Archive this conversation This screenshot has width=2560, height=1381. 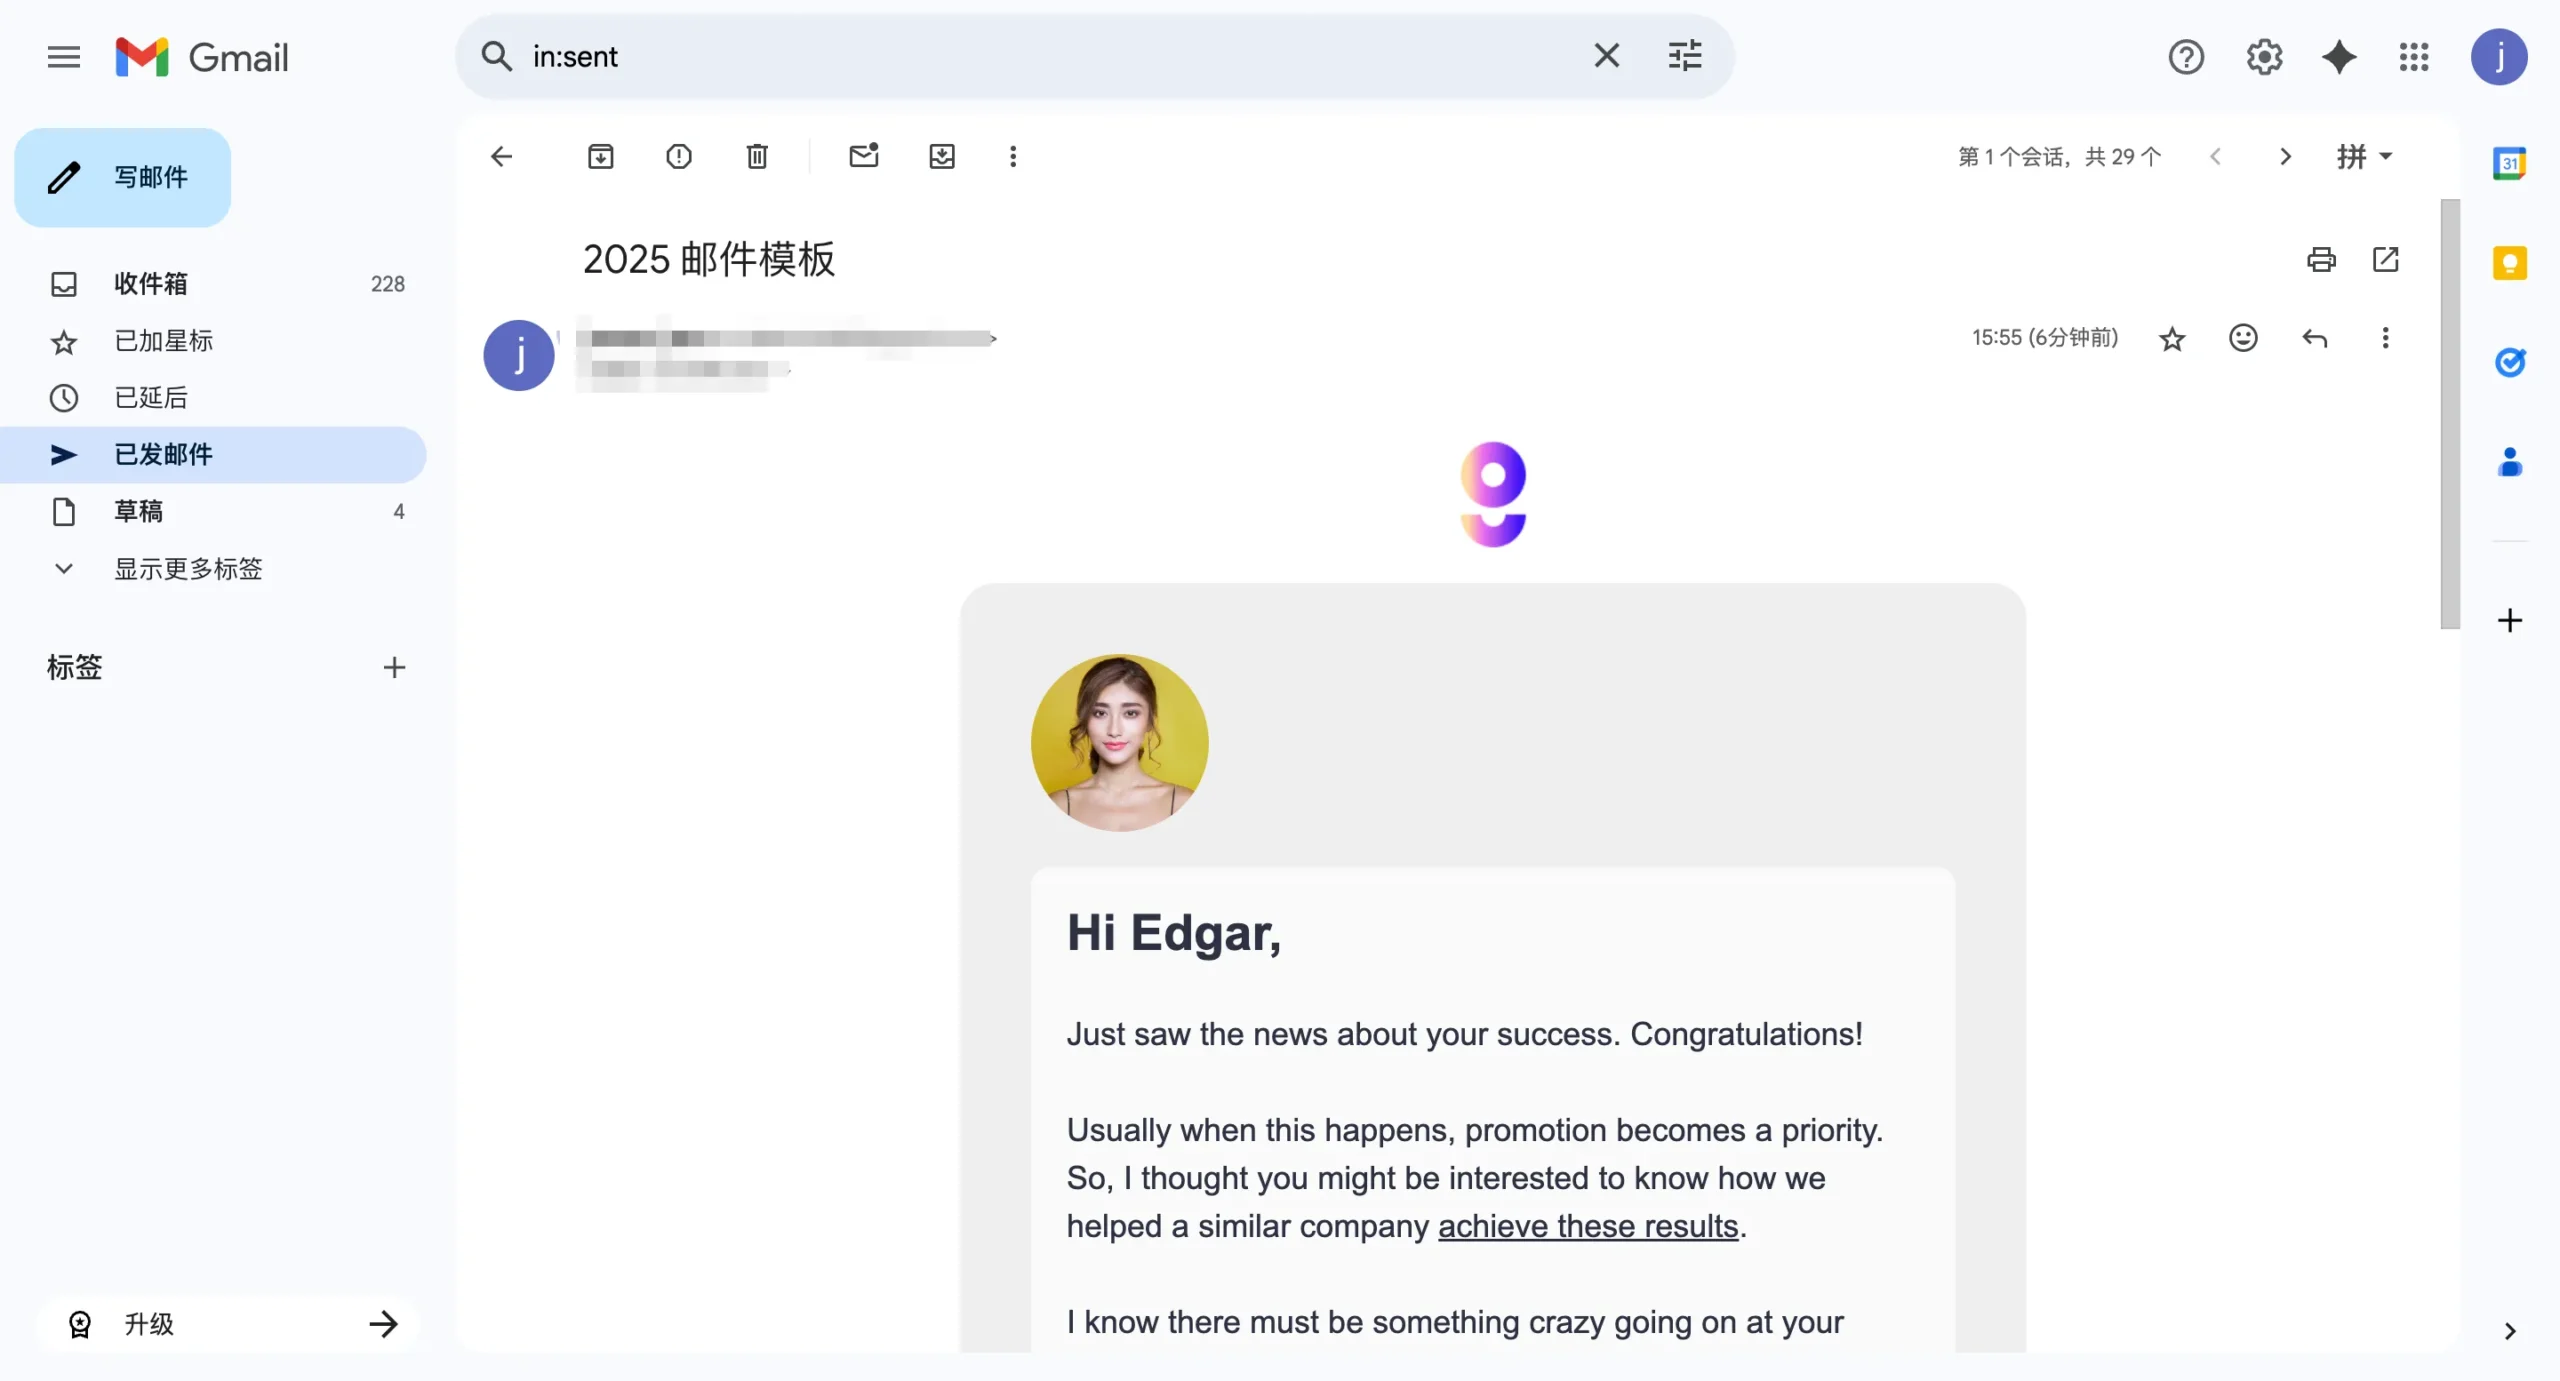coord(601,156)
